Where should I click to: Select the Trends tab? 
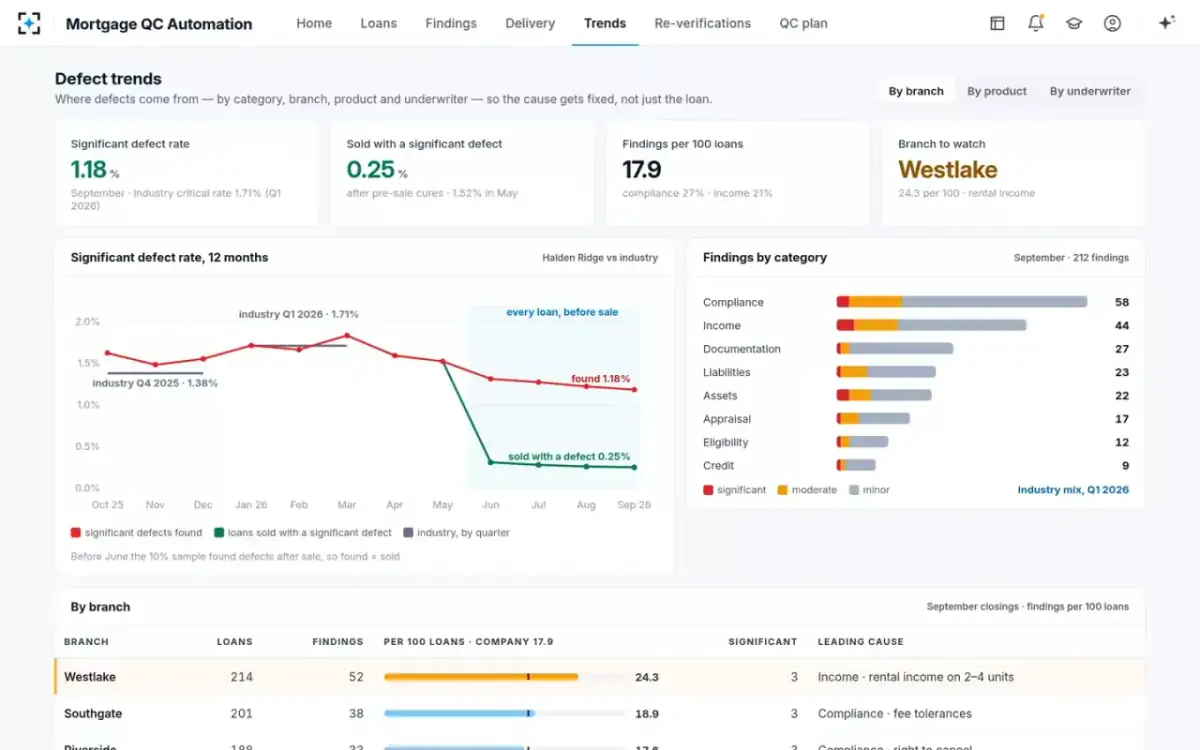[605, 23]
